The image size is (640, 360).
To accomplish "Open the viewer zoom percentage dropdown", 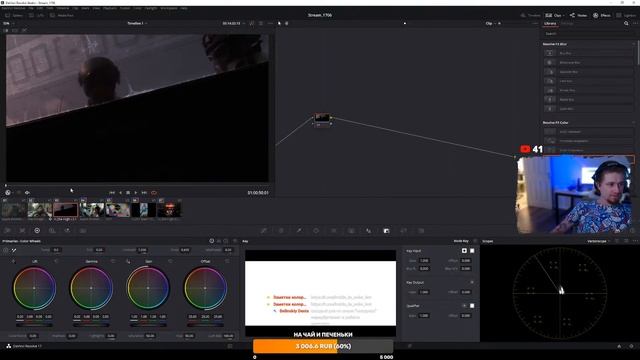I will [x=8, y=23].
